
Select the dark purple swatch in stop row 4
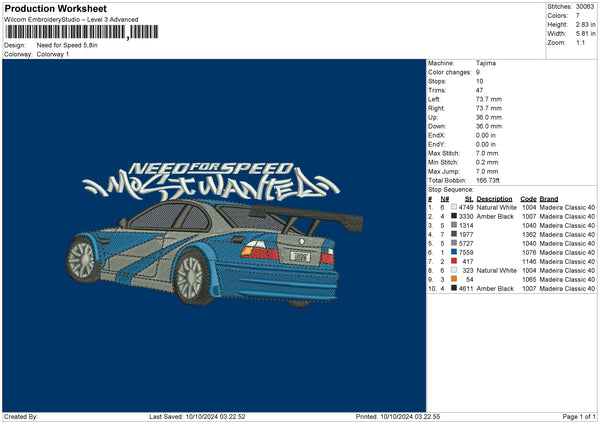pyautogui.click(x=454, y=234)
